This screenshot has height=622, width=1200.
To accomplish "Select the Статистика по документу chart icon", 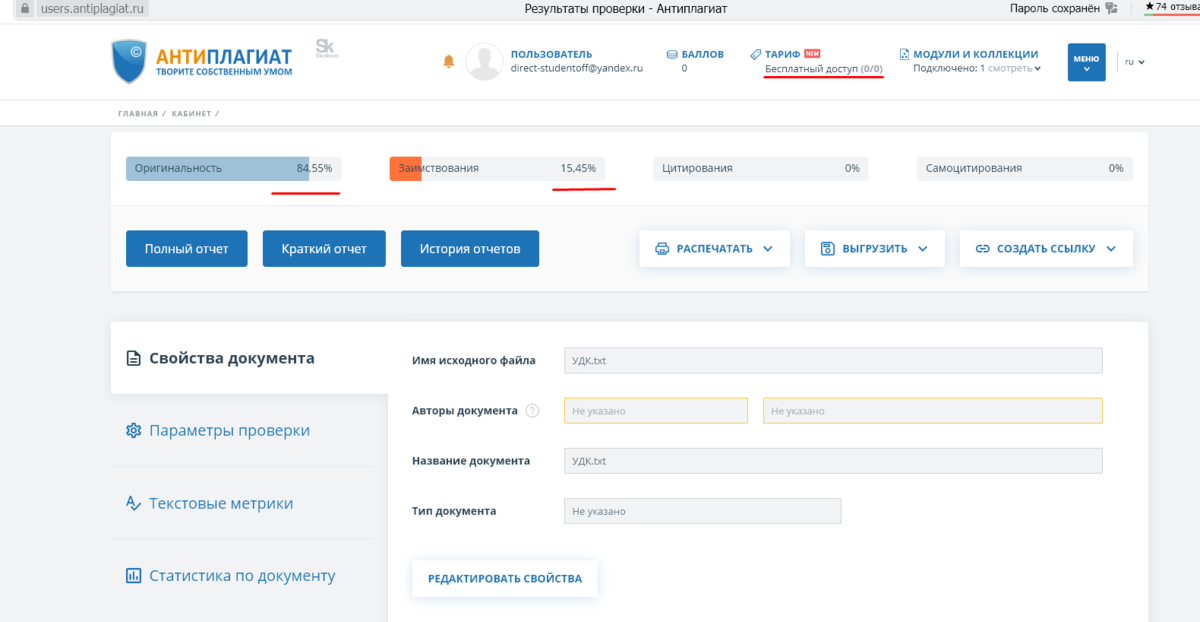I will coord(133,575).
